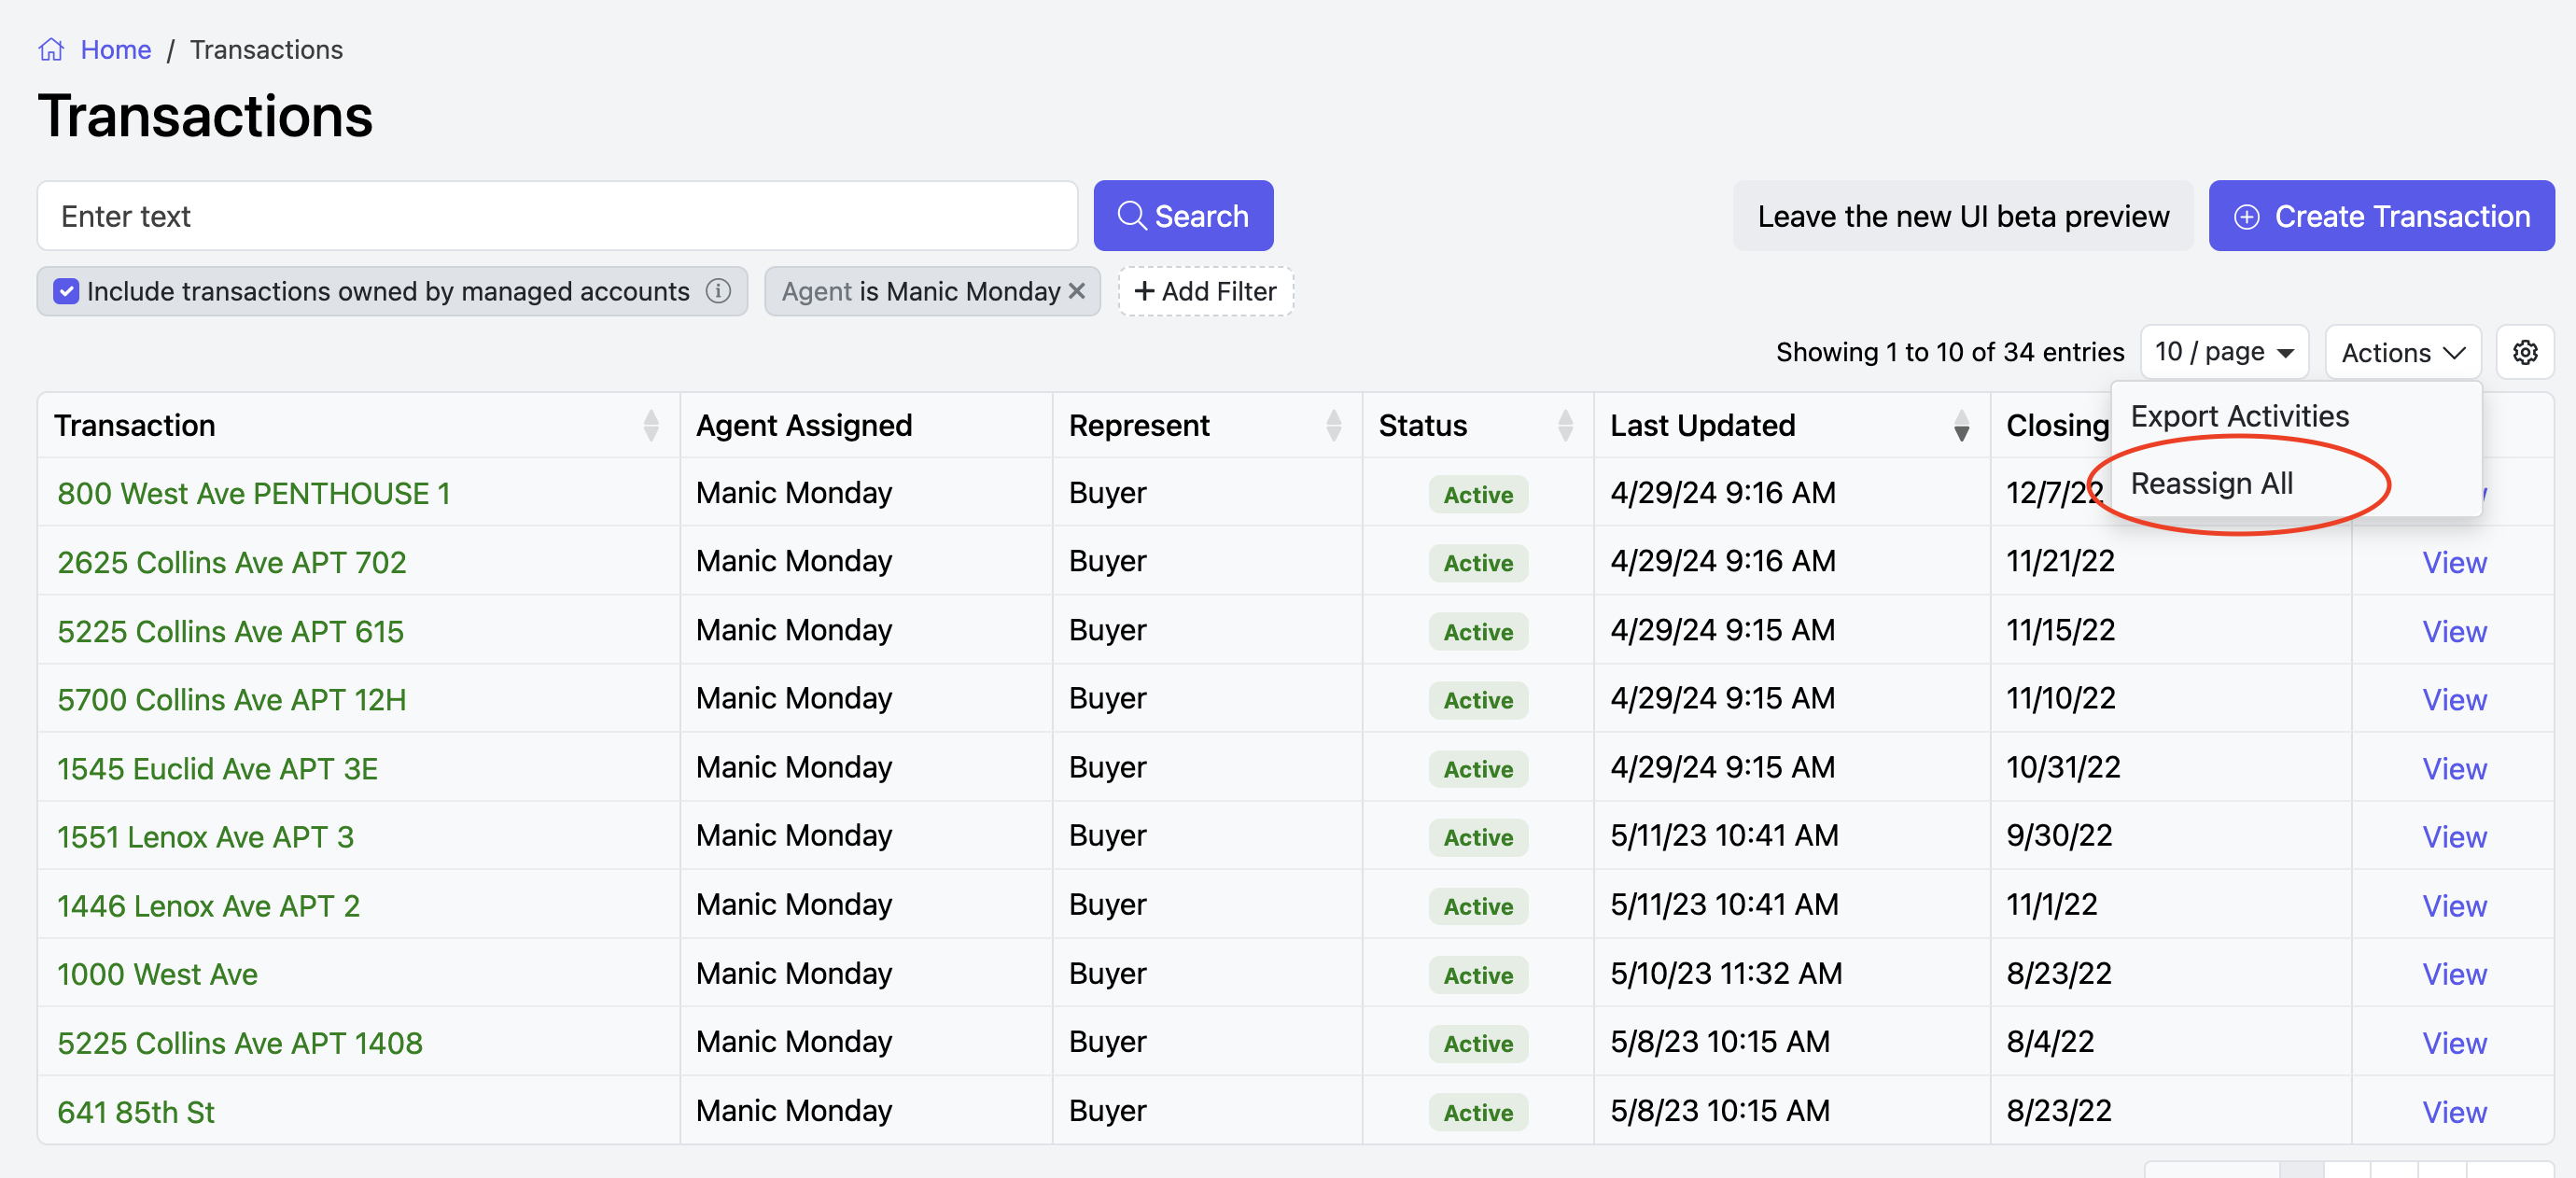
Task: Click View for 1000 West Ave row
Action: pyautogui.click(x=2453, y=974)
